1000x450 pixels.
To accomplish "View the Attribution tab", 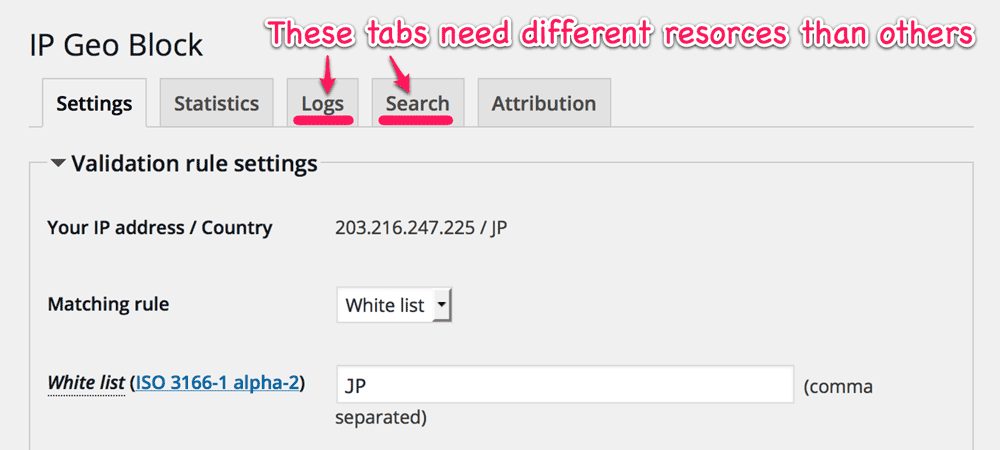I will 544,103.
